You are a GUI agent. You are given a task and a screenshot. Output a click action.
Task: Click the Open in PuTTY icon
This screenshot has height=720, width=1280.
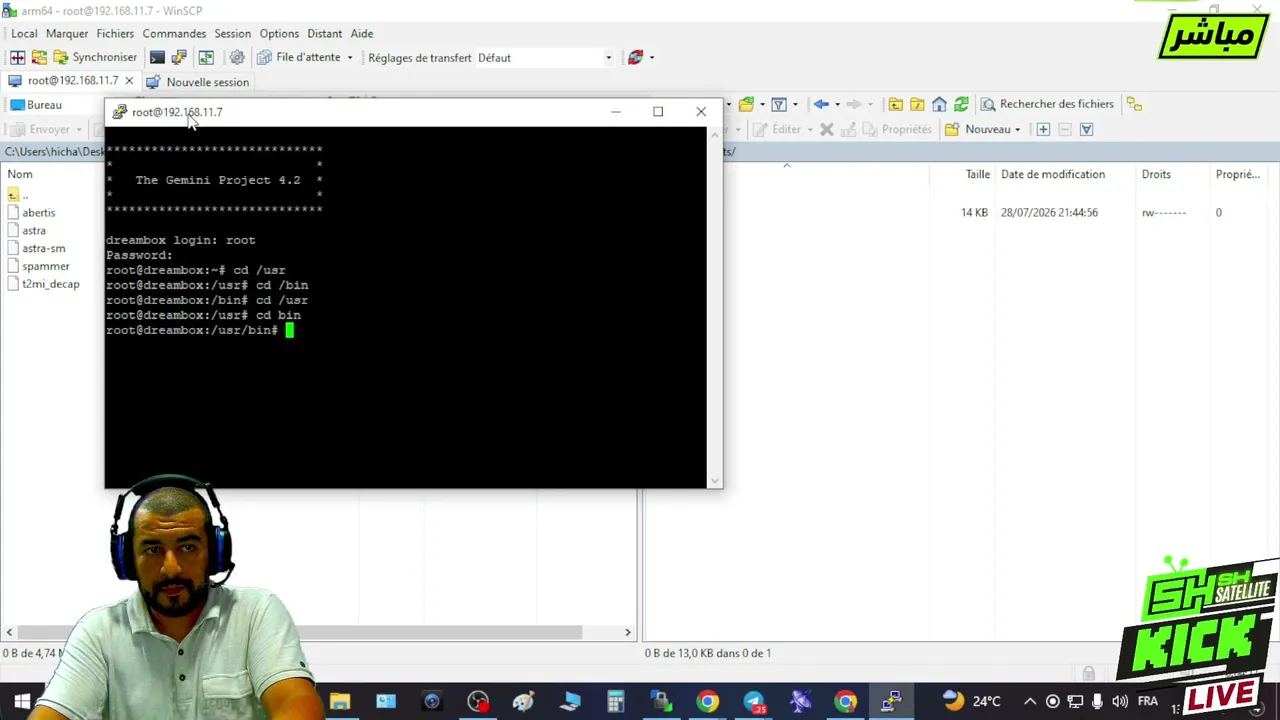[179, 58]
